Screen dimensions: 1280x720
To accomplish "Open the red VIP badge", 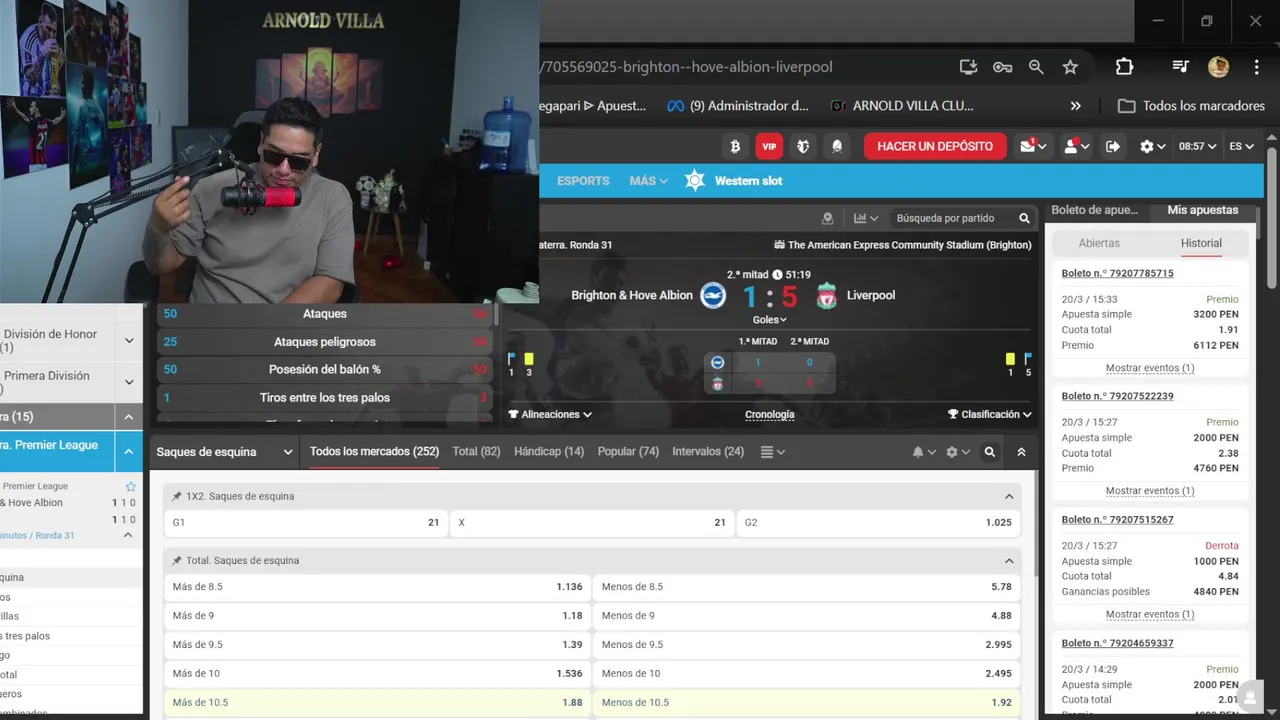I will 769,146.
